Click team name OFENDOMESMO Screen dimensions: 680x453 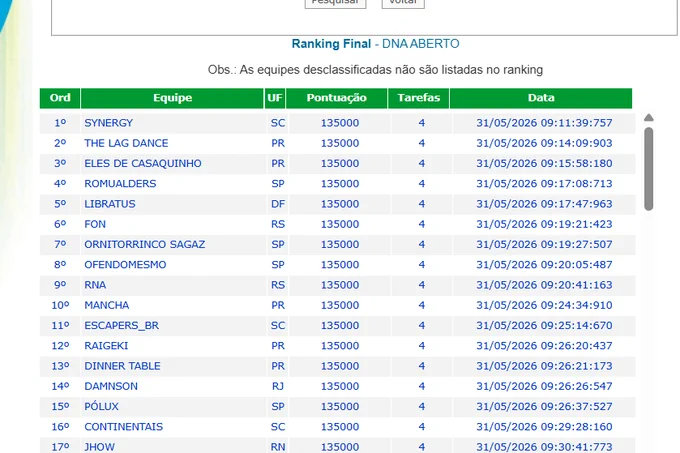[x=125, y=265]
